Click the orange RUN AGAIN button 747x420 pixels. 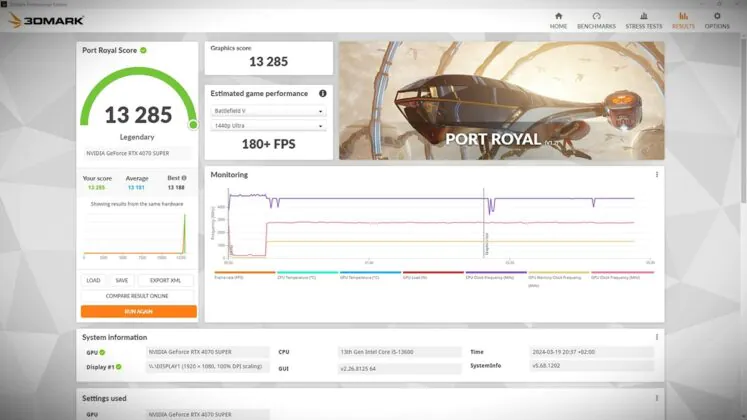coord(139,311)
